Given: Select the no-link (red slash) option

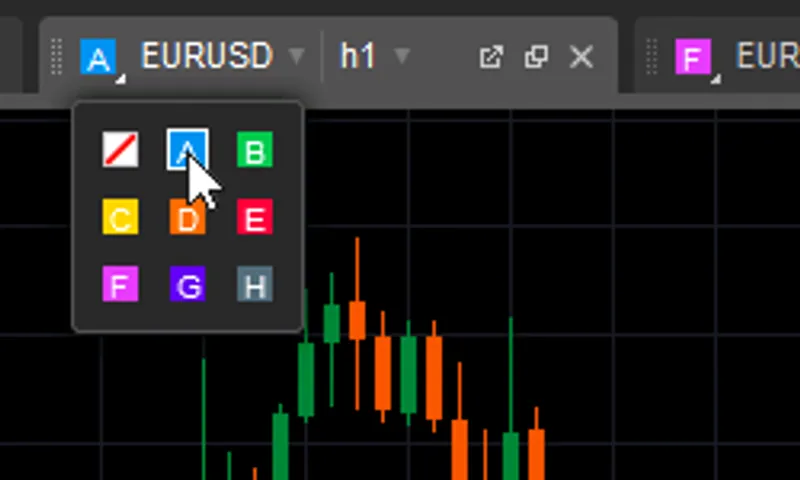Looking at the screenshot, I should [x=120, y=149].
